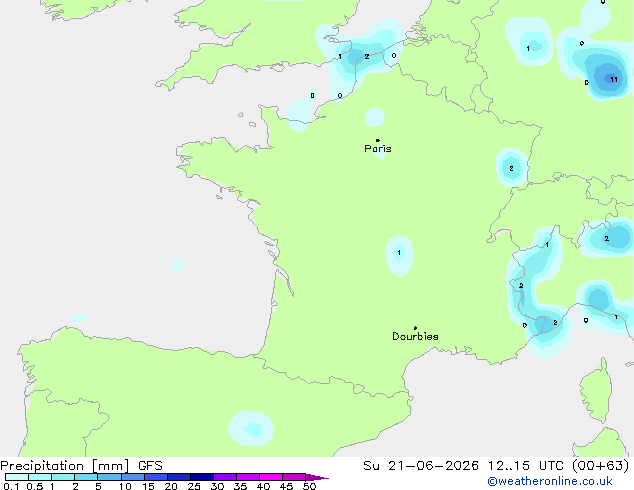The width and height of the screenshot is (634, 490).
Task: Click the date text 'Su 21-06-2026'
Action: [421, 466]
